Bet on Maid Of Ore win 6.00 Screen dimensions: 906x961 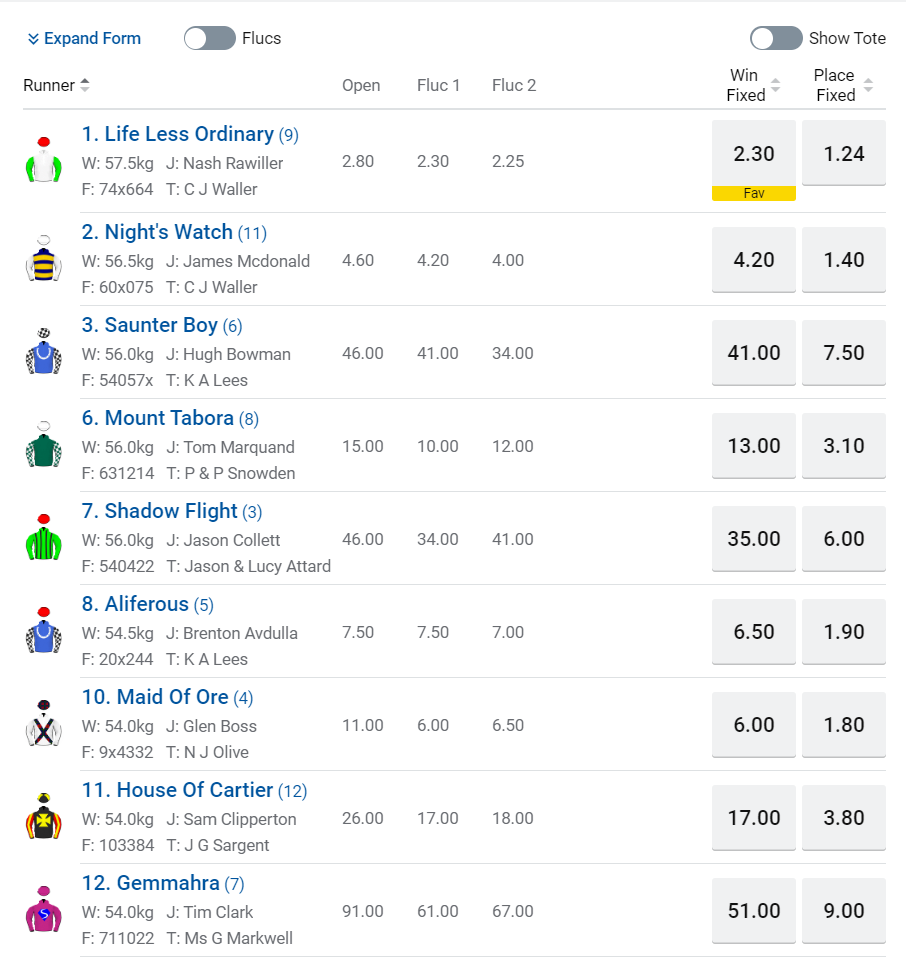tap(754, 725)
